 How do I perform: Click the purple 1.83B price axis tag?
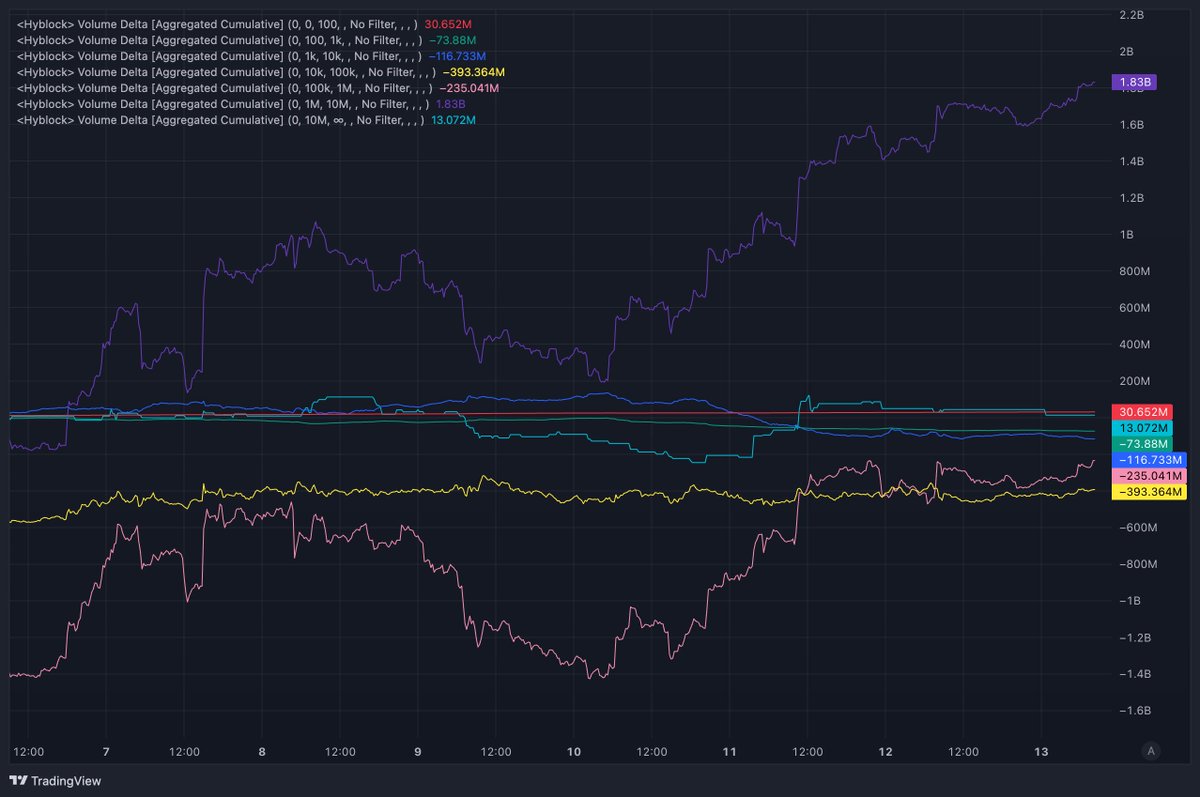tap(1134, 83)
